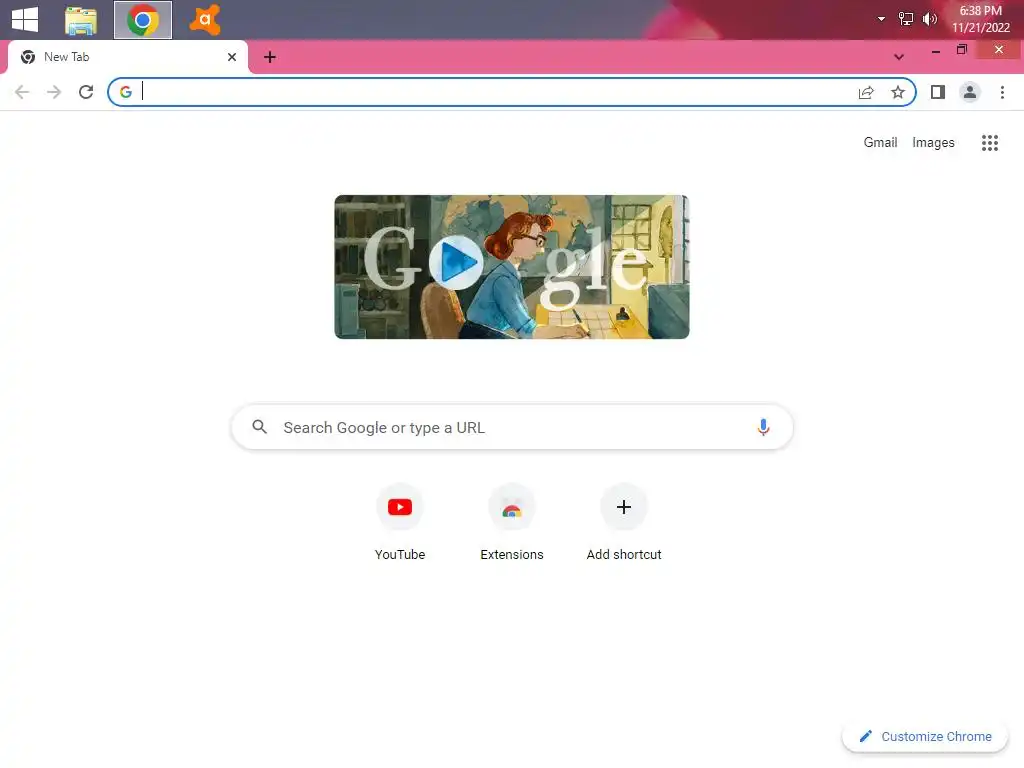Restore down the Chrome window
Viewport: 1024px width, 768px height.
pyautogui.click(x=962, y=50)
